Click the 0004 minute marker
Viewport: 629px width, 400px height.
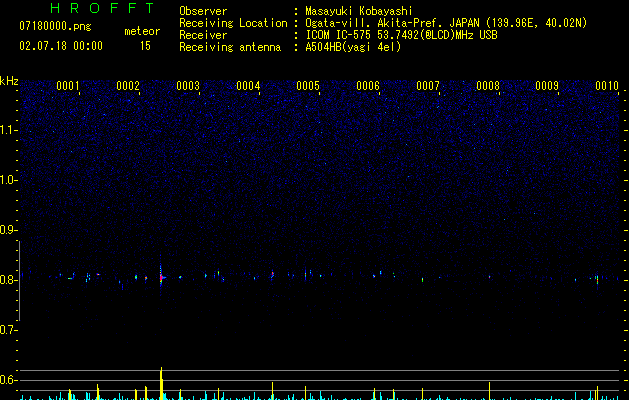[248, 86]
